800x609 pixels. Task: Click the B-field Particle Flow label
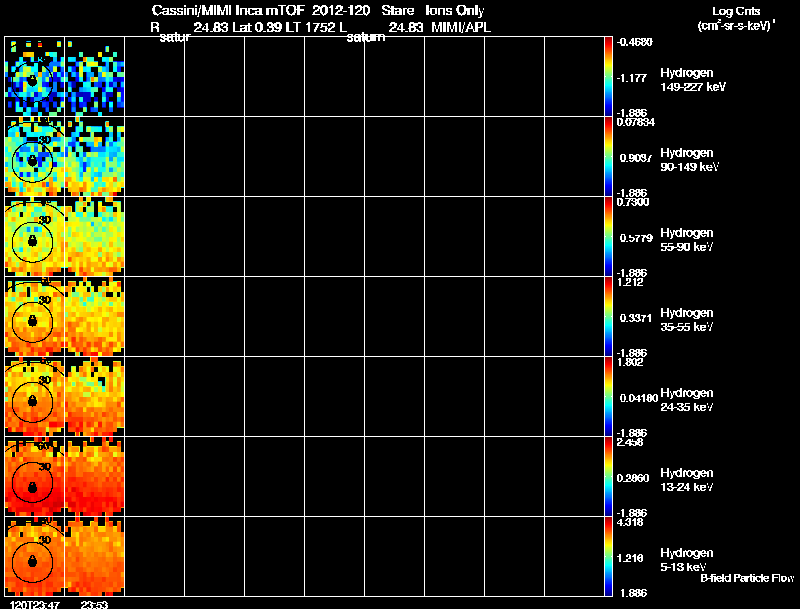click(x=747, y=578)
